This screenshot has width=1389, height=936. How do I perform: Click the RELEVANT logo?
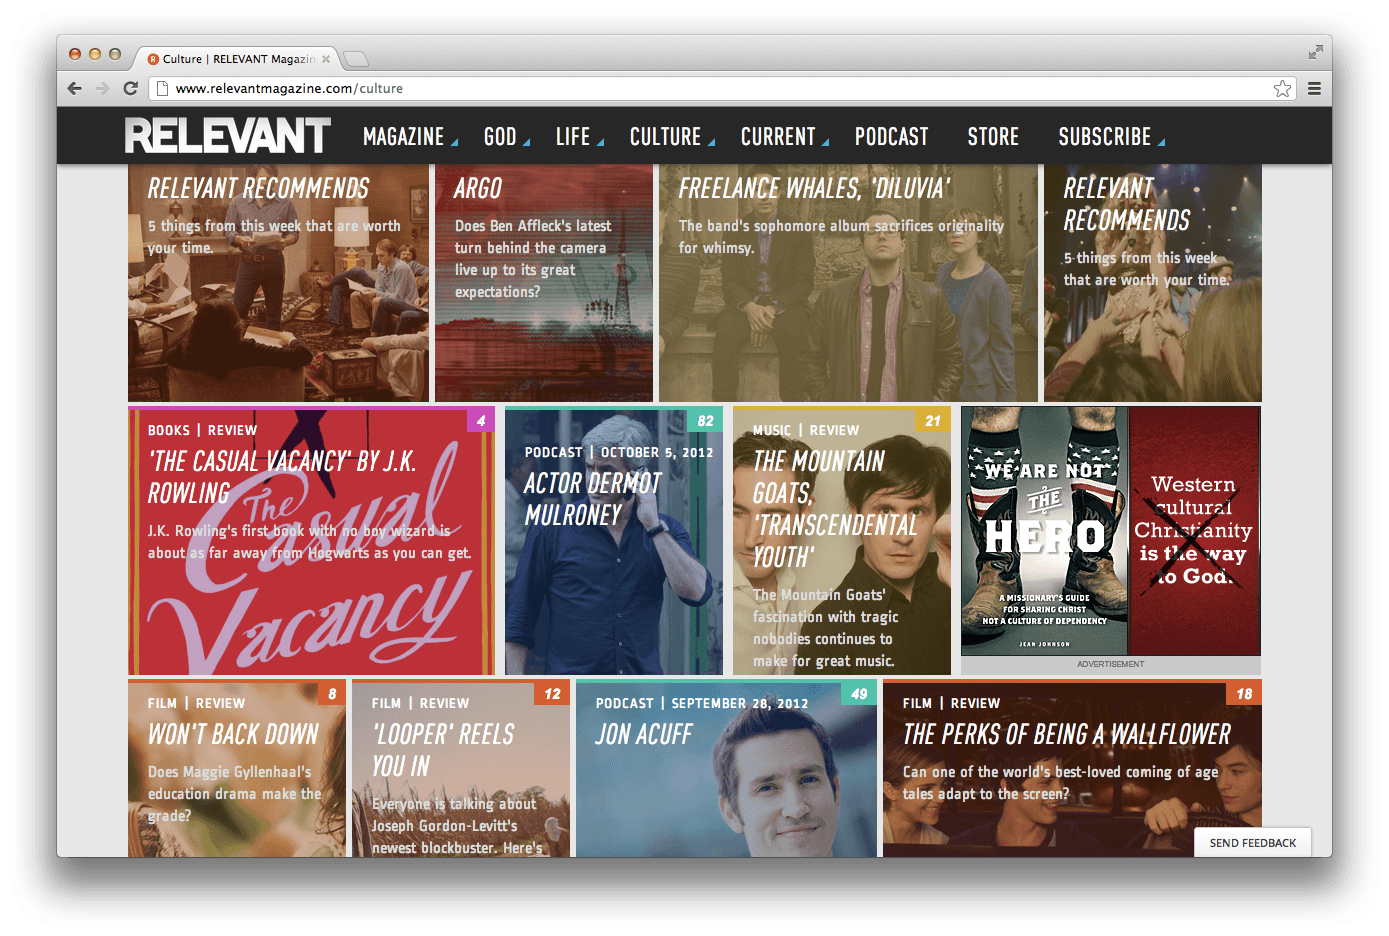(227, 136)
